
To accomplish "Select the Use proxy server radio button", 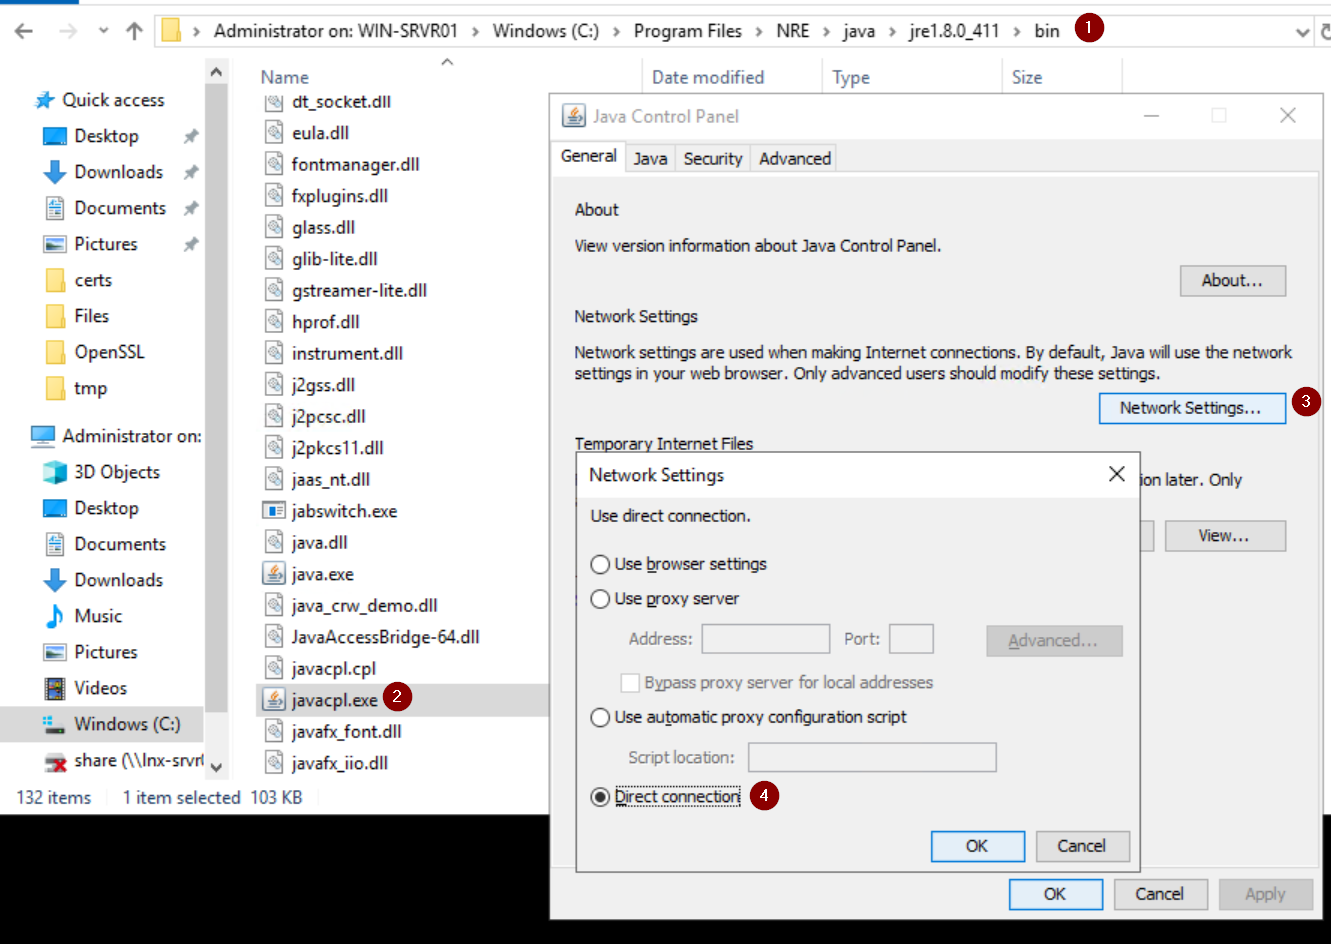I will (x=600, y=599).
